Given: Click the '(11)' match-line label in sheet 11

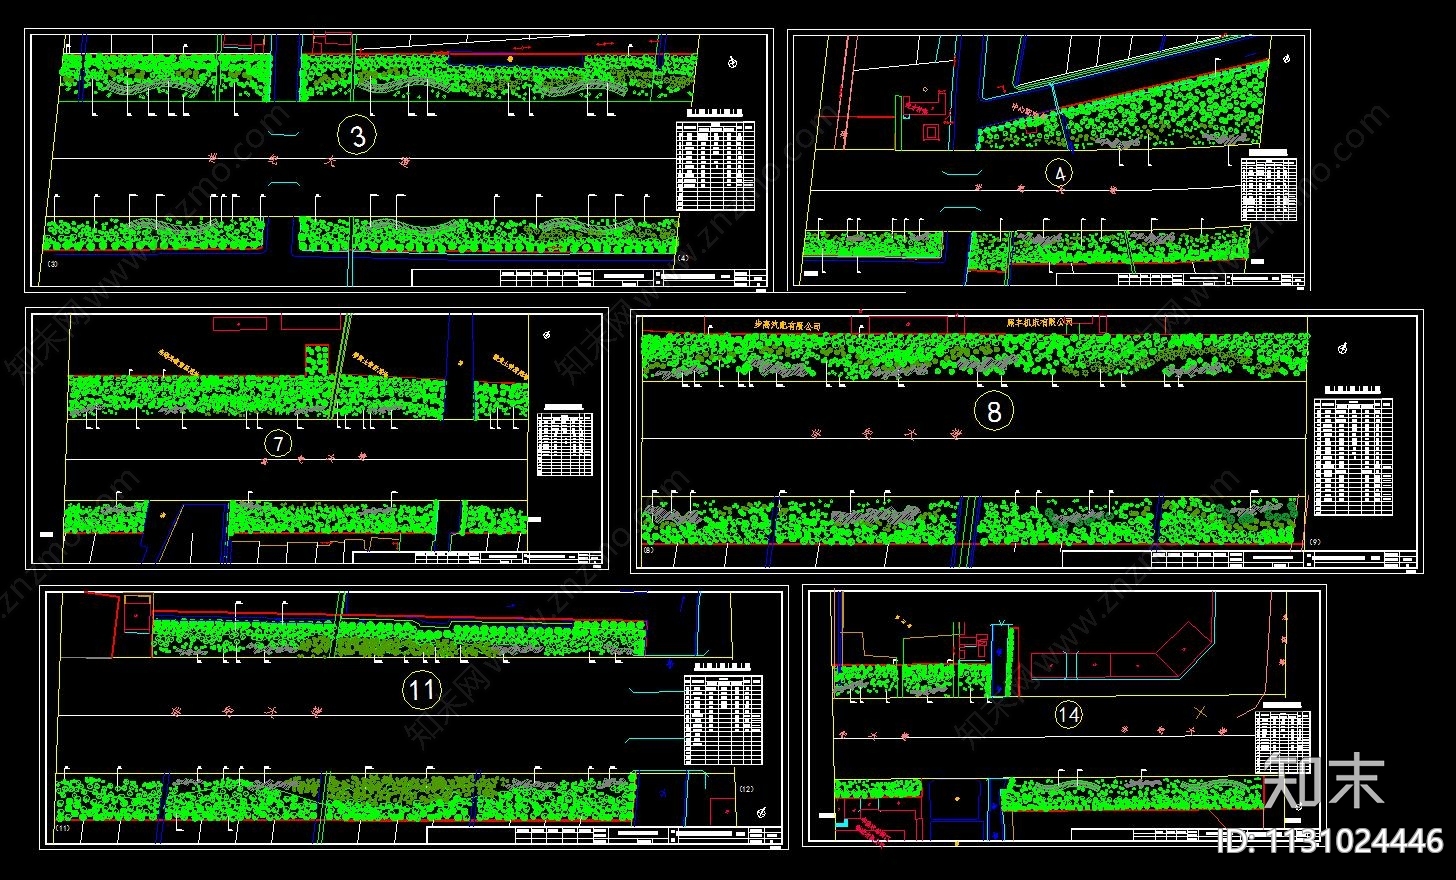Looking at the screenshot, I should (x=61, y=829).
